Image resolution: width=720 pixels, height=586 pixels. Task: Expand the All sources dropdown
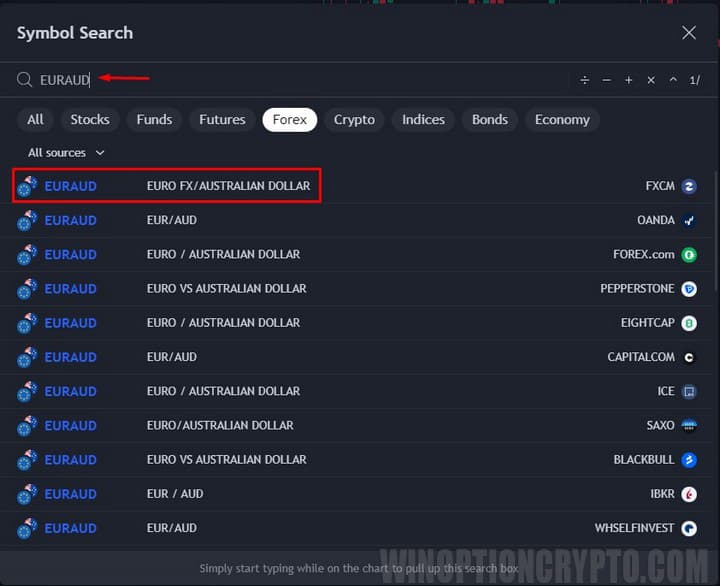click(66, 153)
